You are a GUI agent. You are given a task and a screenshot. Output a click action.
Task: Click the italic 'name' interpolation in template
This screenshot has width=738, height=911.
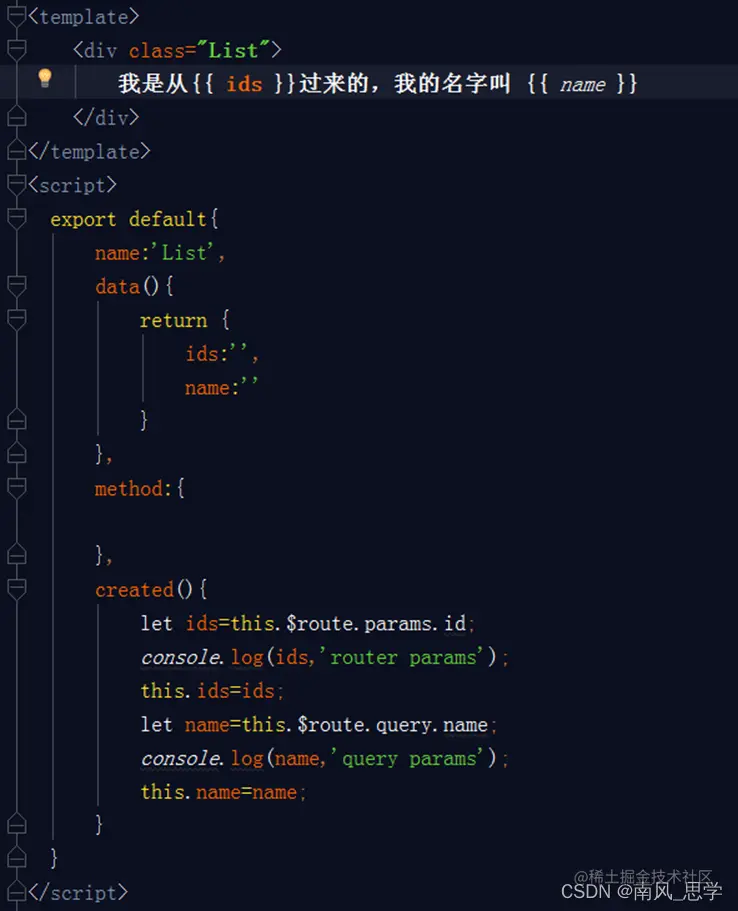coord(583,85)
